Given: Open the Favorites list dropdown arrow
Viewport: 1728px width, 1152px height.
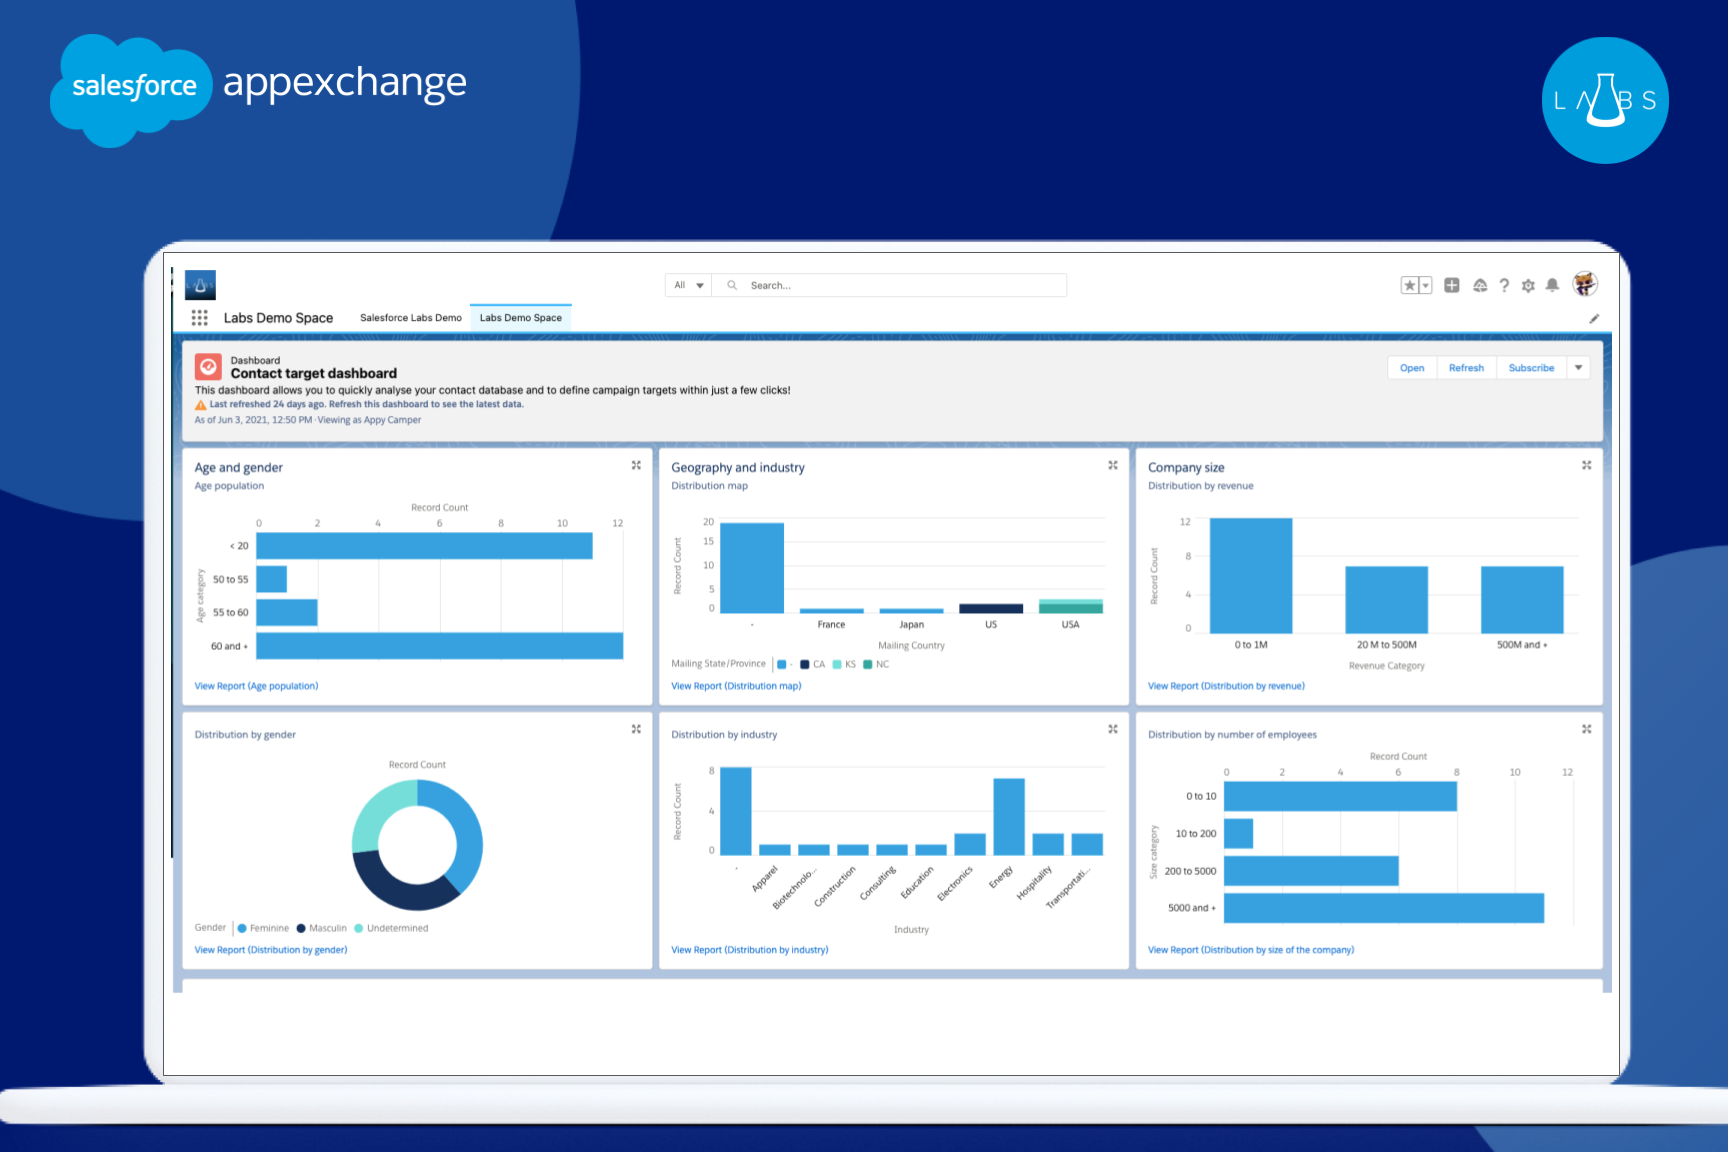Looking at the screenshot, I should pos(1424,285).
